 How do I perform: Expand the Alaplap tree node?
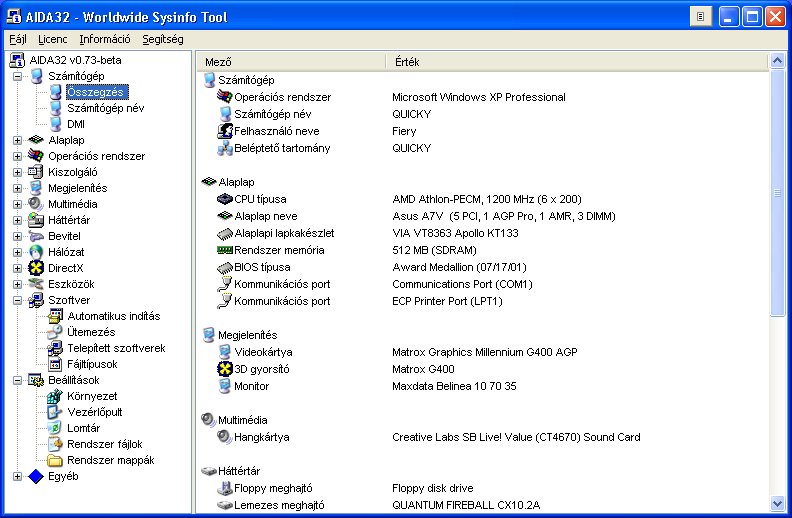click(x=18, y=140)
